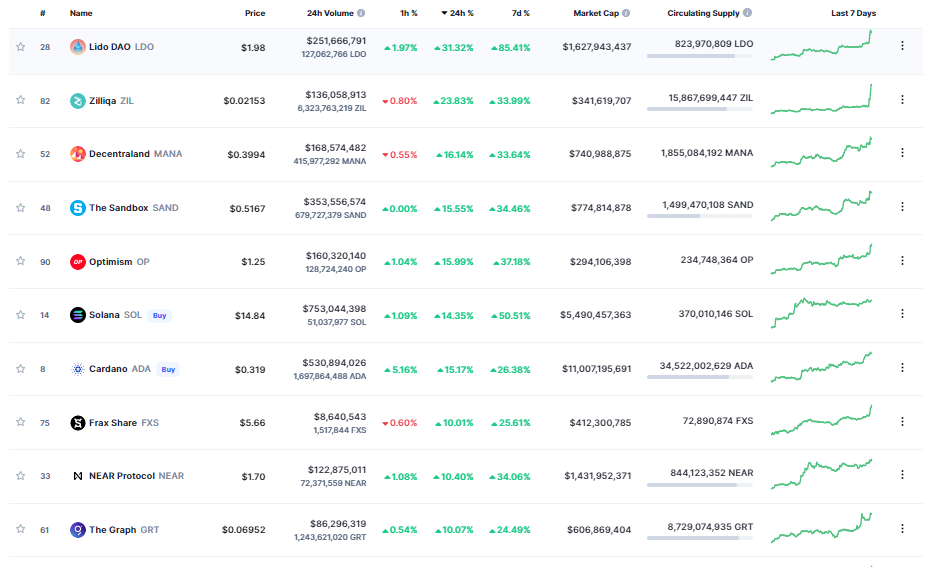Sort table by 7d % column header

pyautogui.click(x=519, y=14)
